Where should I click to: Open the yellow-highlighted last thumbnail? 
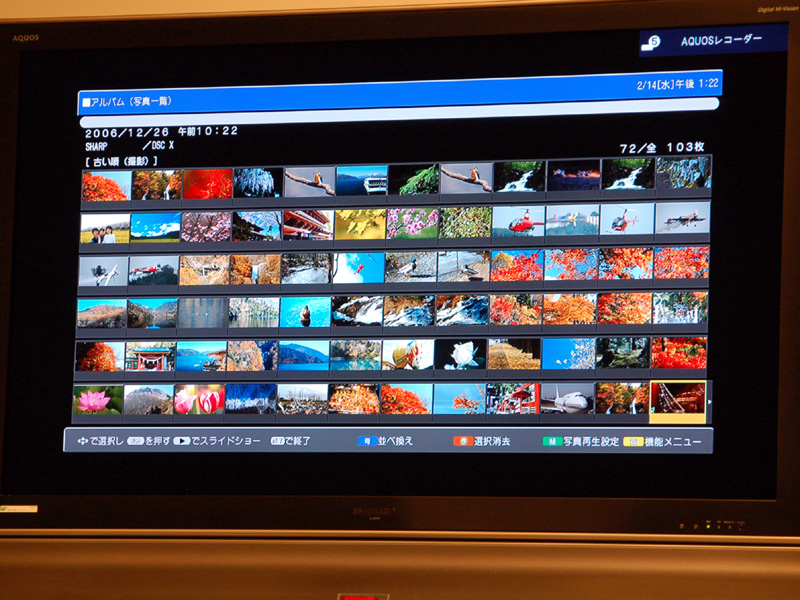(677, 398)
